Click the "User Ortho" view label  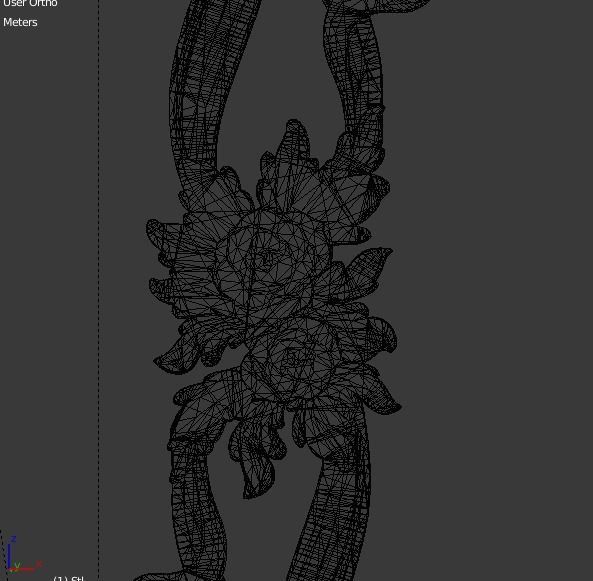coord(30,3)
